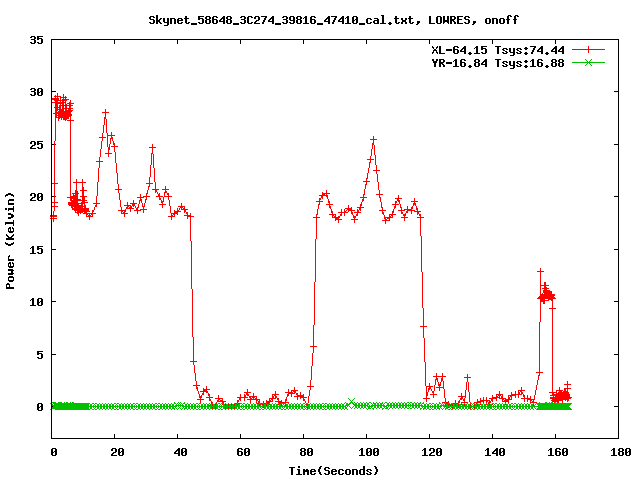Click the Time(Seconds) axis label

[x=333, y=471]
